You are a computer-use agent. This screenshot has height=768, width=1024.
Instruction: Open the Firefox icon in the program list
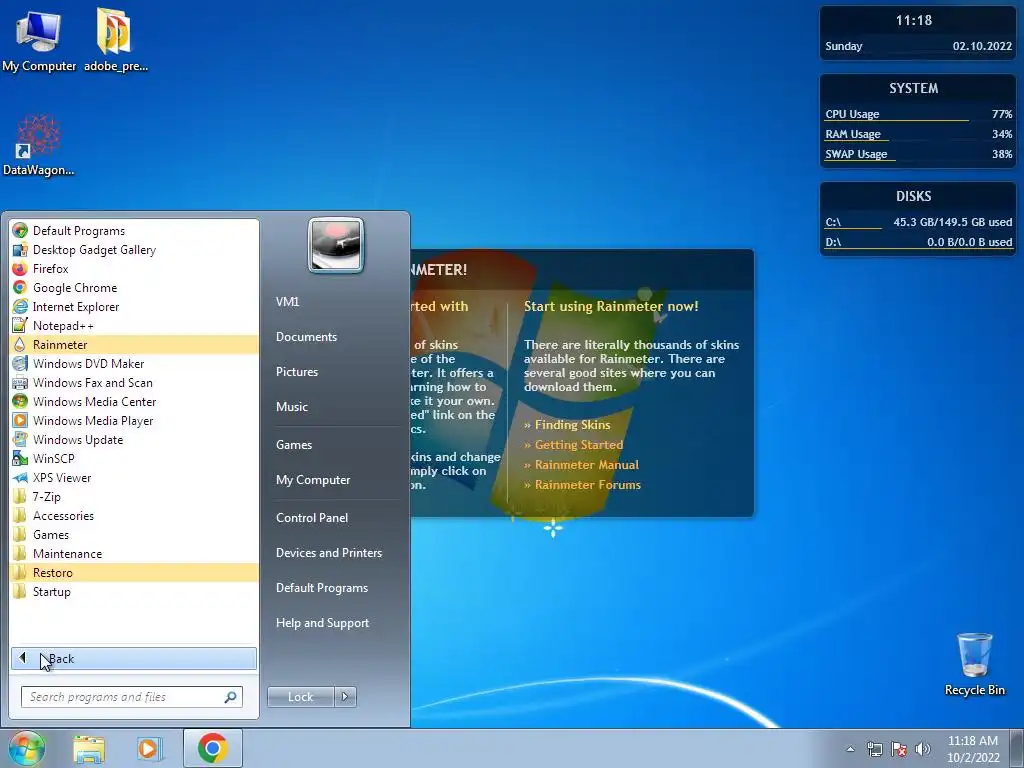pos(20,268)
